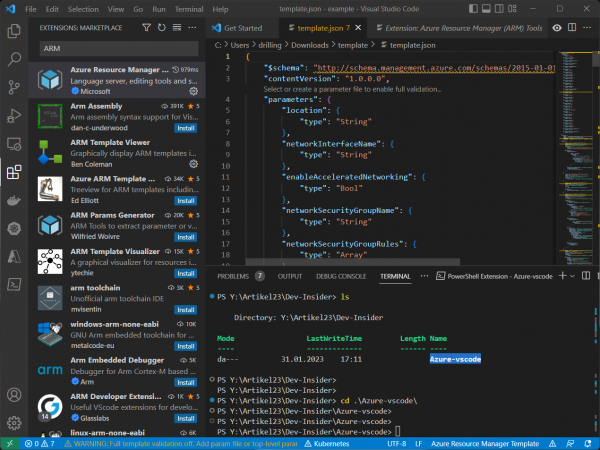
Task: Click Kubernetes status bar item
Action: coord(327,444)
